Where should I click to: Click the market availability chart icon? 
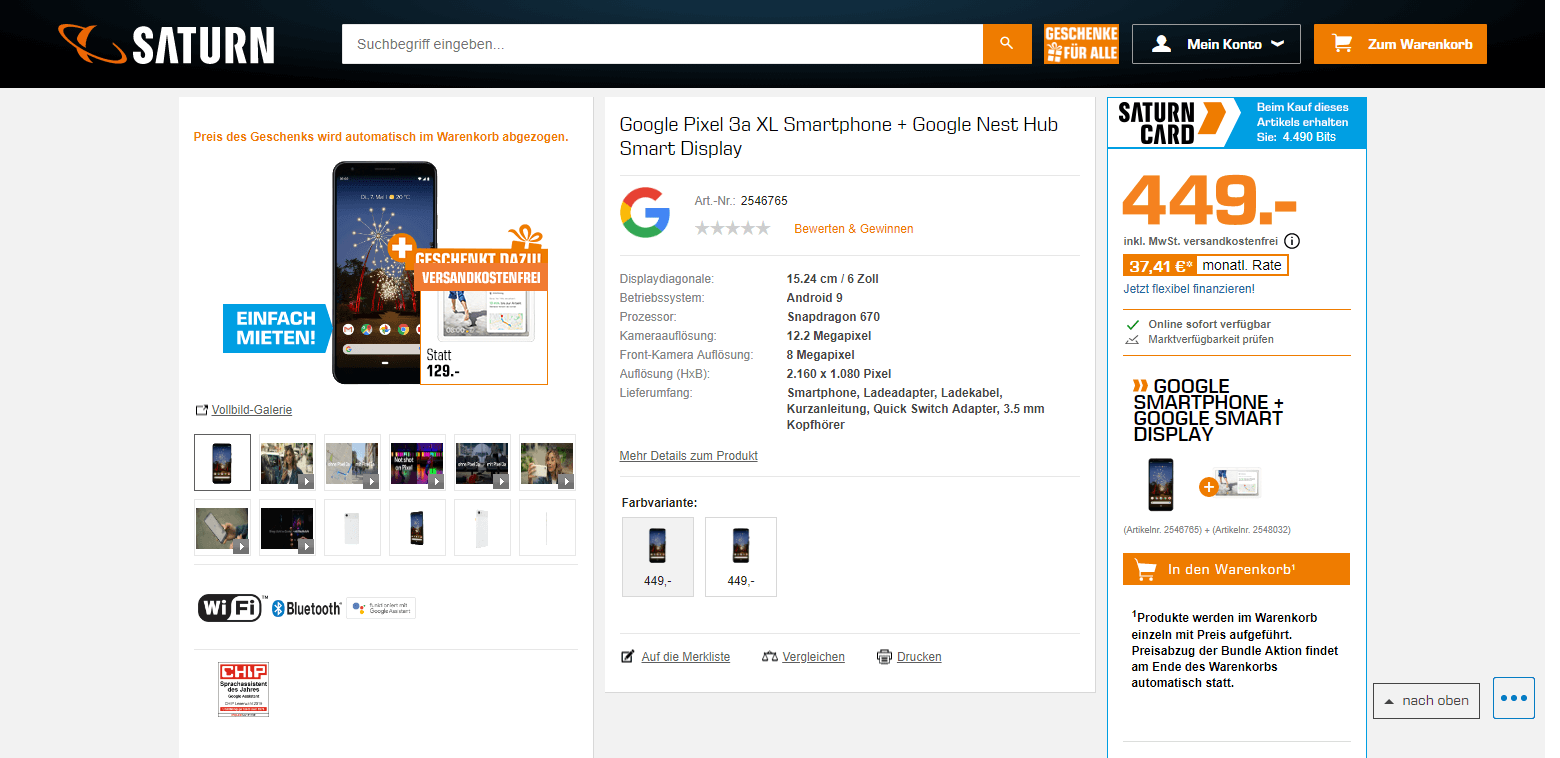[x=1132, y=340]
